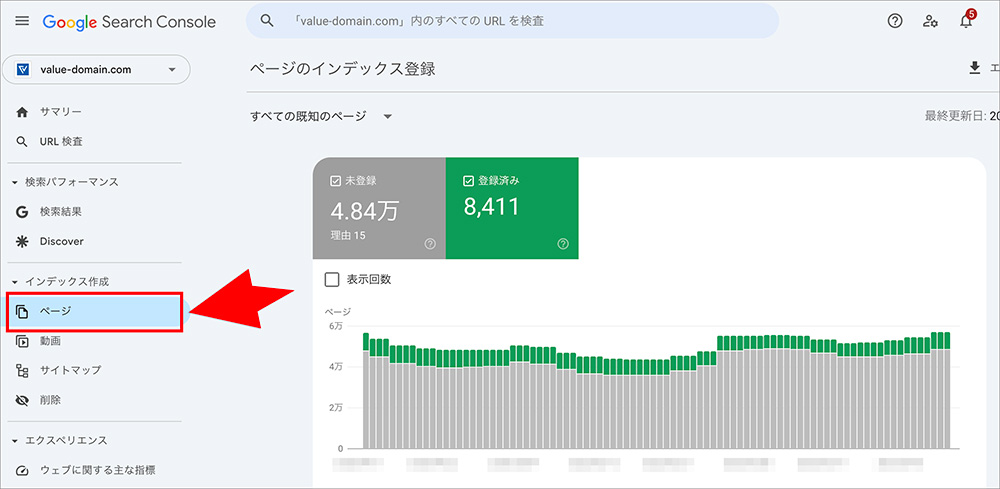The height and width of the screenshot is (489, 1000).
Task: Open the value-domain.com property dropdown
Action: click(96, 70)
